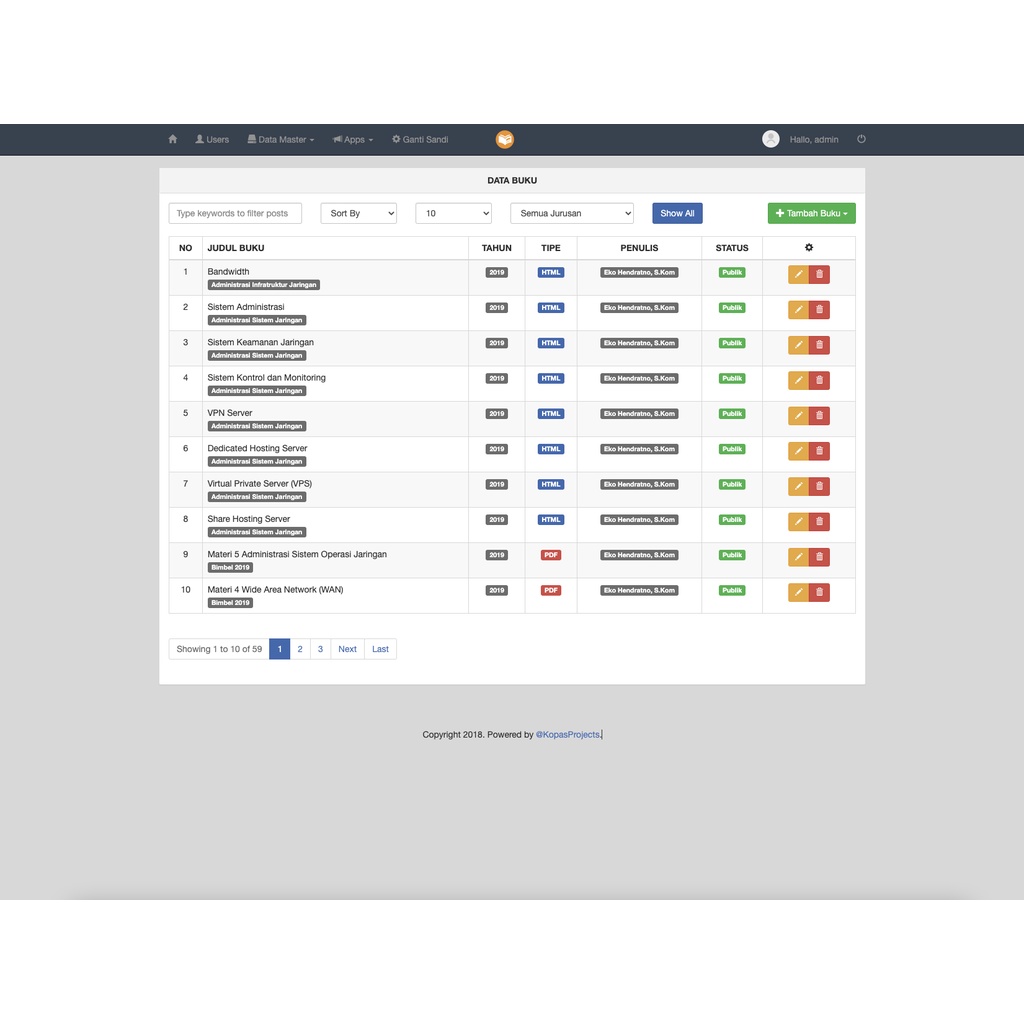The height and width of the screenshot is (1024, 1024).
Task: Delete Materi 4 Wide Area Network book
Action: (819, 592)
